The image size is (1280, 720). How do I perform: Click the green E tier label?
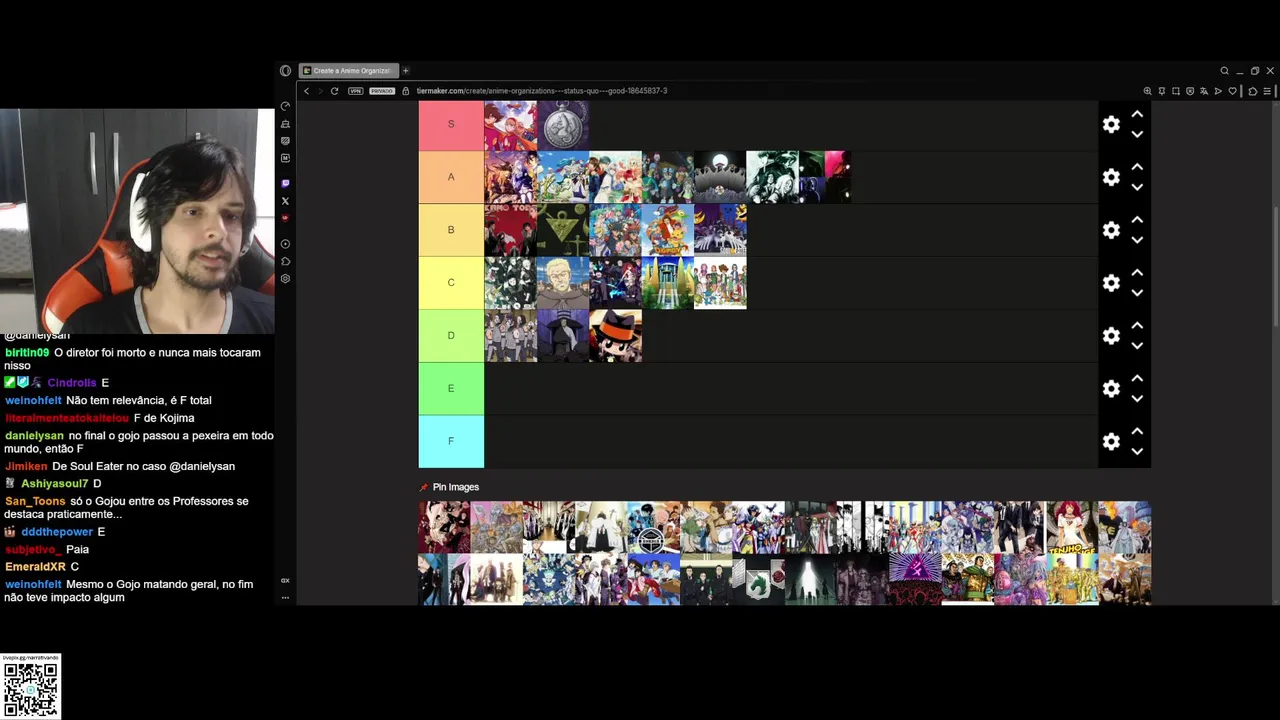click(x=451, y=388)
